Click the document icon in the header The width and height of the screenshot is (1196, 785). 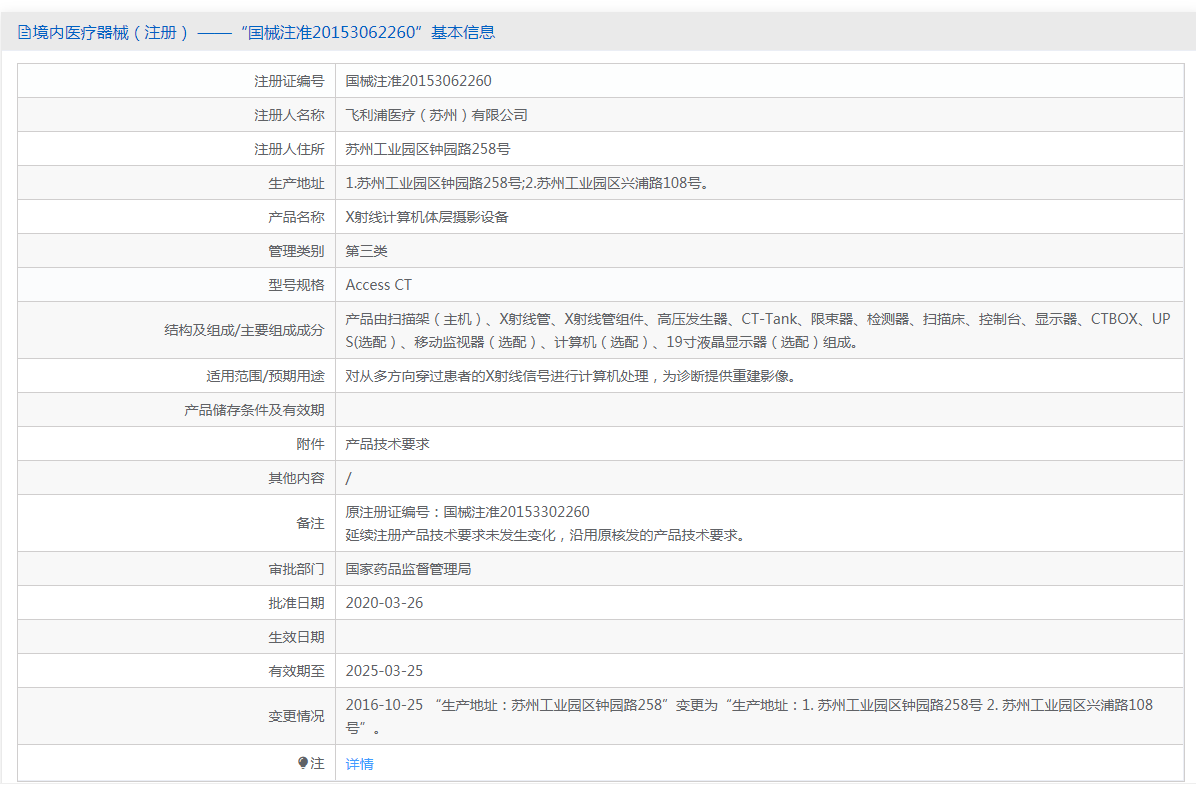24,32
